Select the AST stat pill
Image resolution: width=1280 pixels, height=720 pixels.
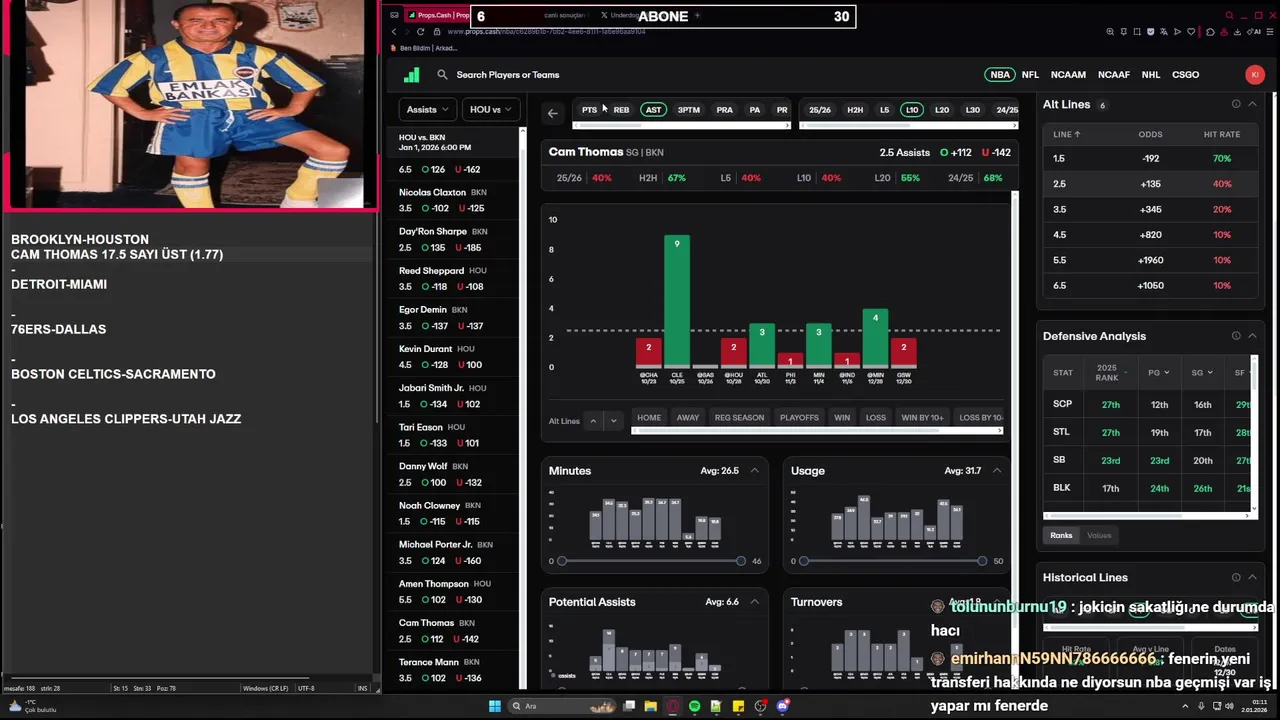click(653, 110)
